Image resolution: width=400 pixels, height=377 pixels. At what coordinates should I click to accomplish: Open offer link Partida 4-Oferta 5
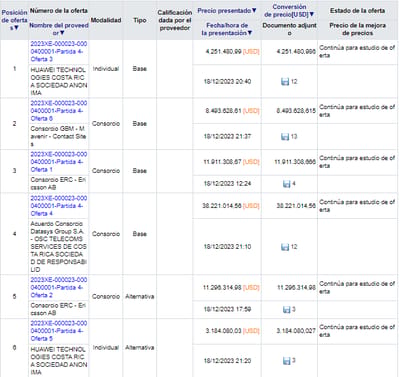pos(59,331)
